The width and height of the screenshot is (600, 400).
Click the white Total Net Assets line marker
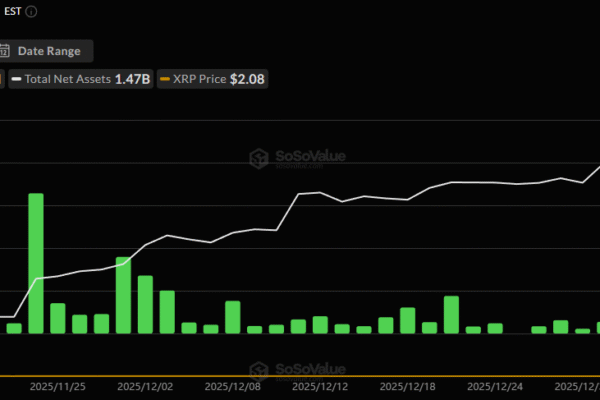[x=17, y=79]
